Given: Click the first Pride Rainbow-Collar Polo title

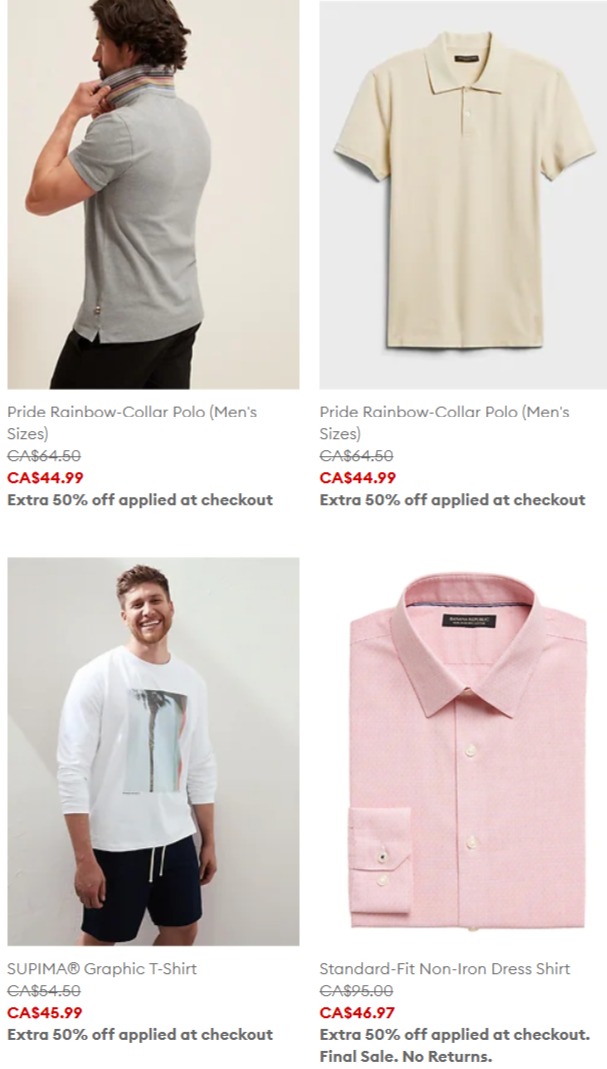Looking at the screenshot, I should pyautogui.click(x=132, y=423).
